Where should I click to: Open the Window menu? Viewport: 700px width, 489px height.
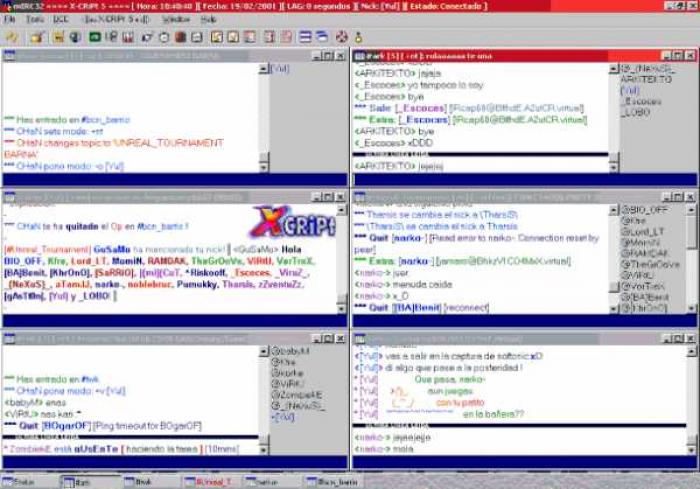point(176,19)
